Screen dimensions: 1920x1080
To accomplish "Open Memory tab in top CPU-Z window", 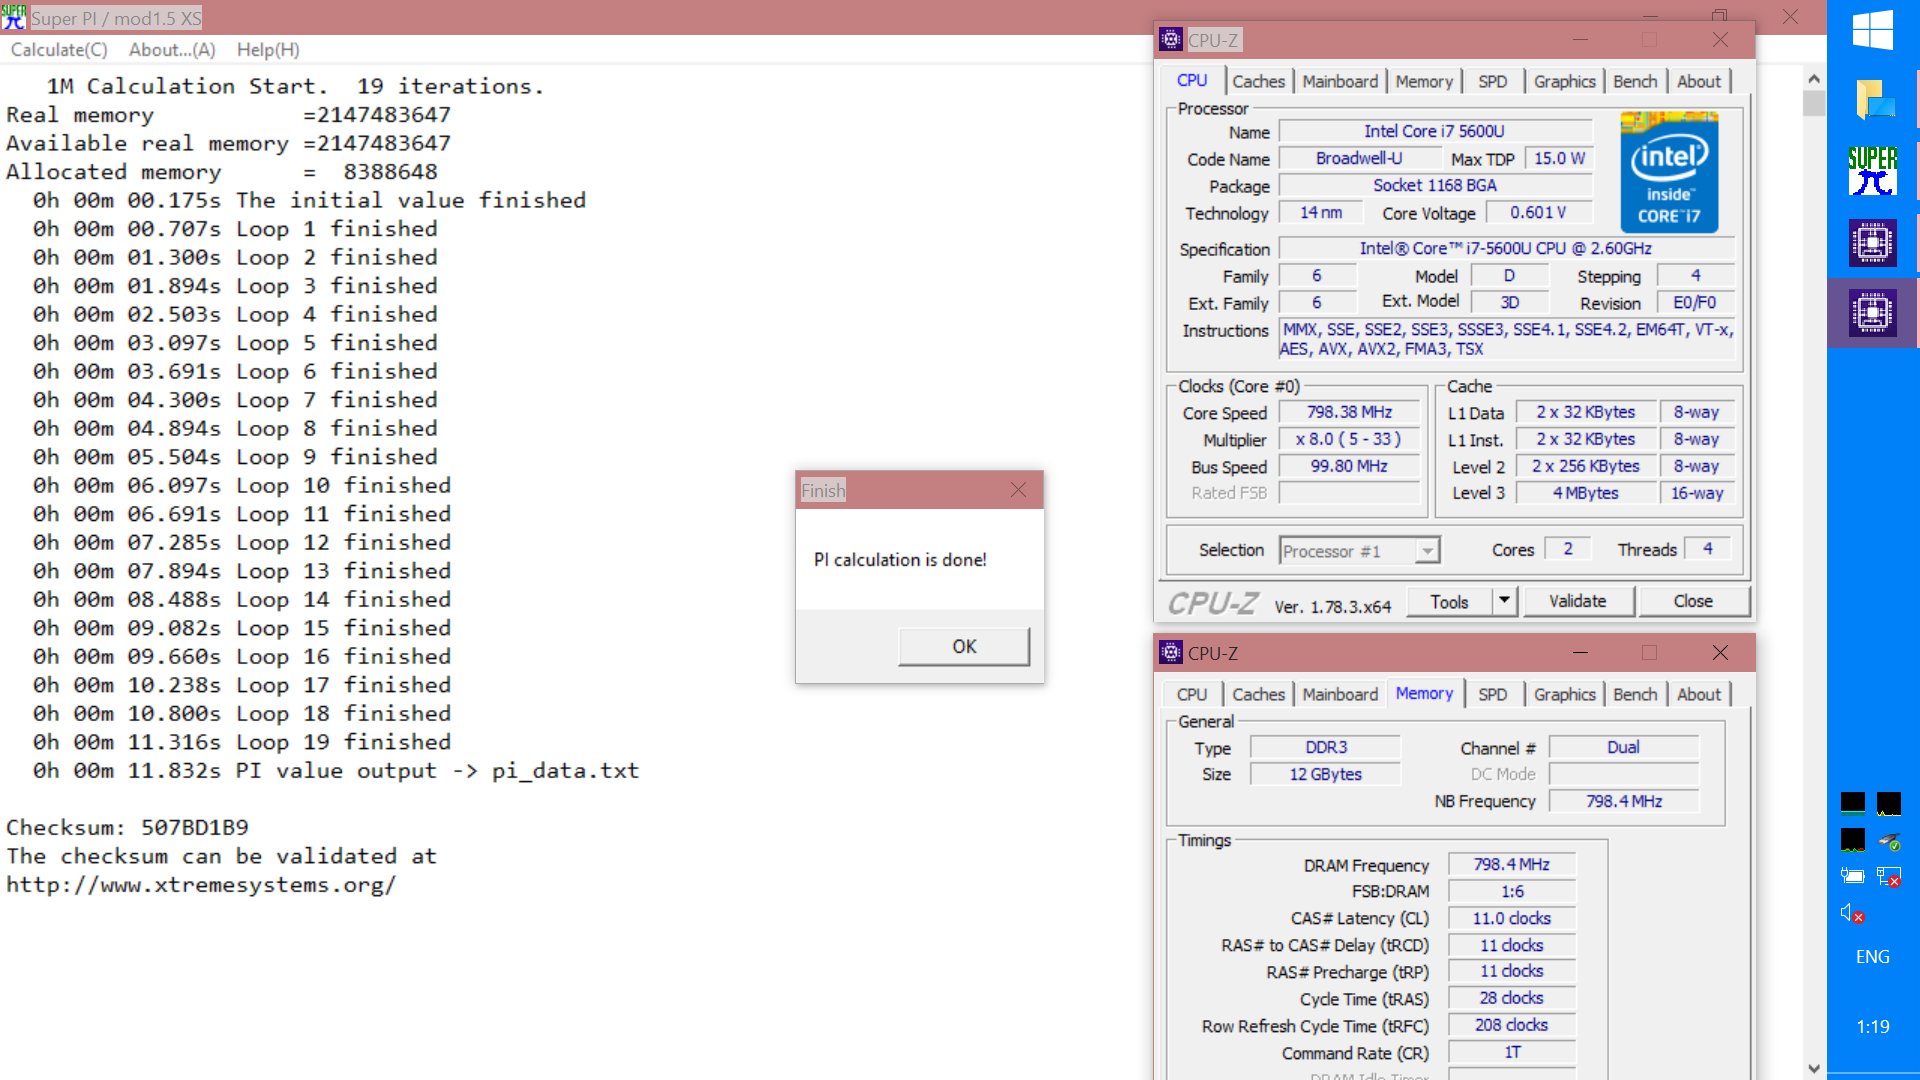I will click(1424, 82).
